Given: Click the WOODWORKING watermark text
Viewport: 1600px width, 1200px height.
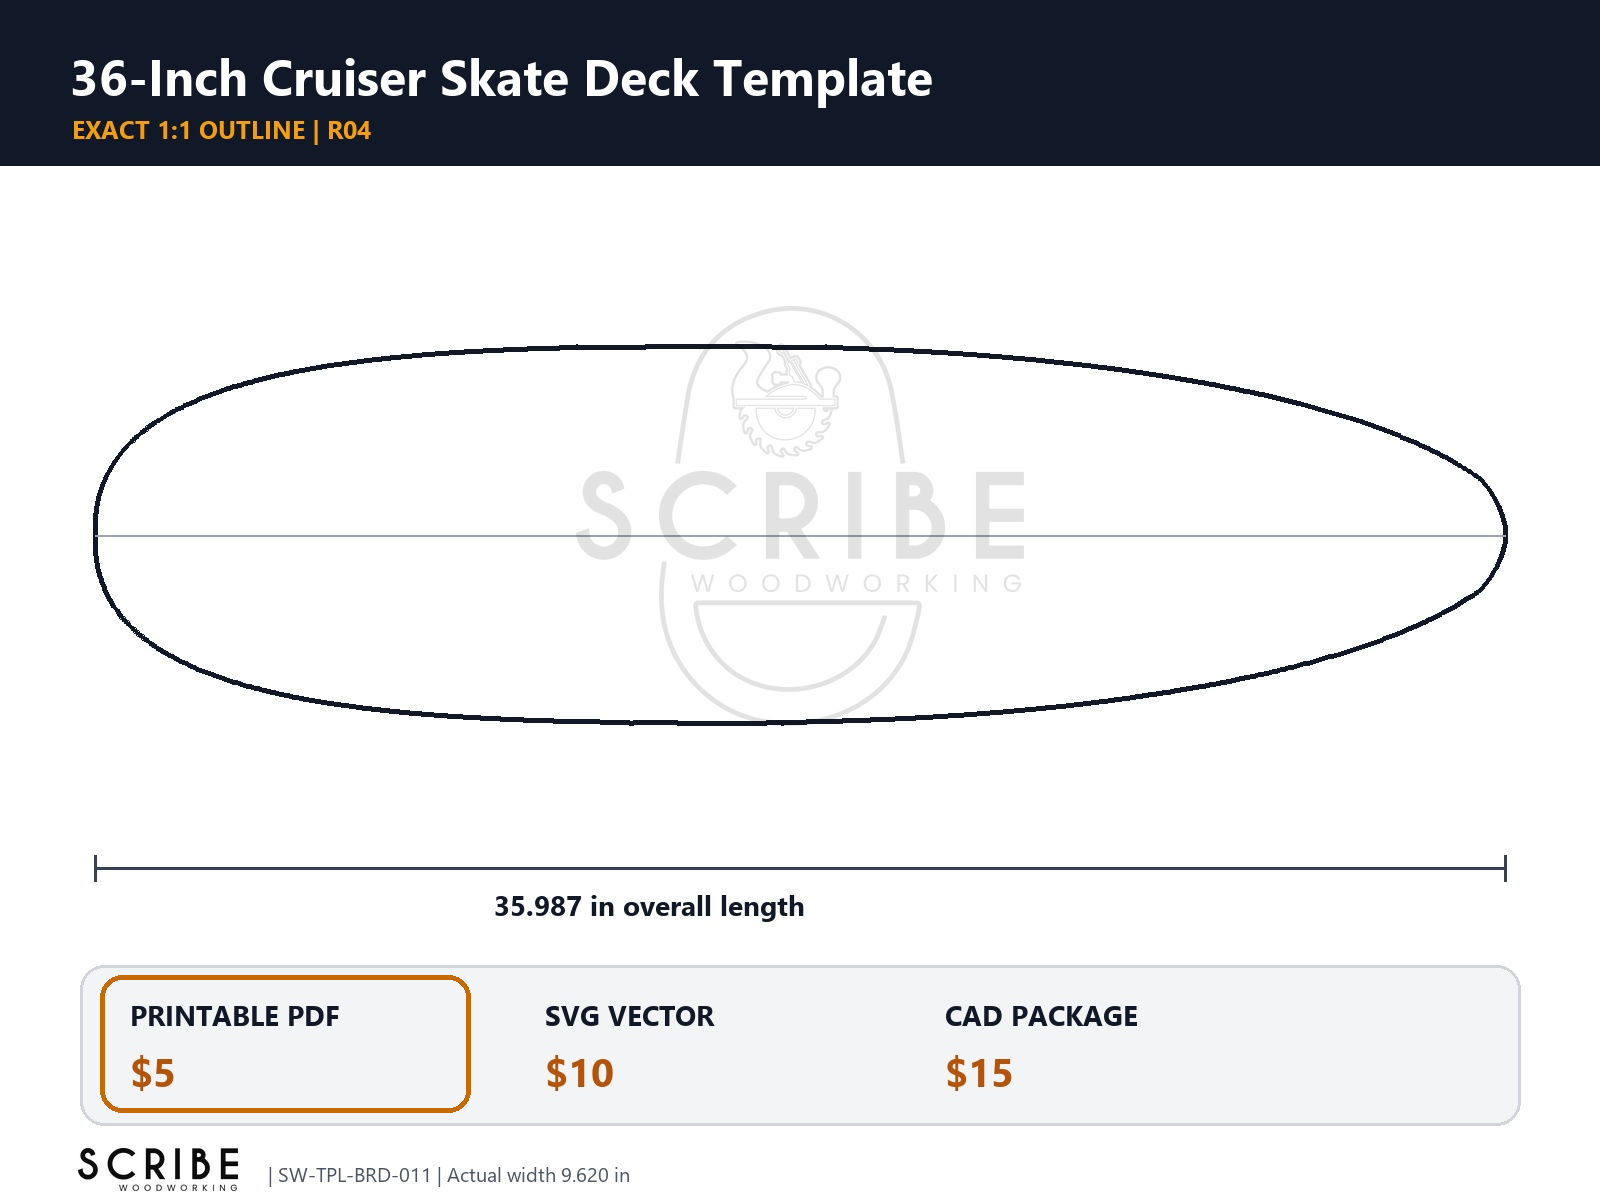Looking at the screenshot, I should [857, 583].
